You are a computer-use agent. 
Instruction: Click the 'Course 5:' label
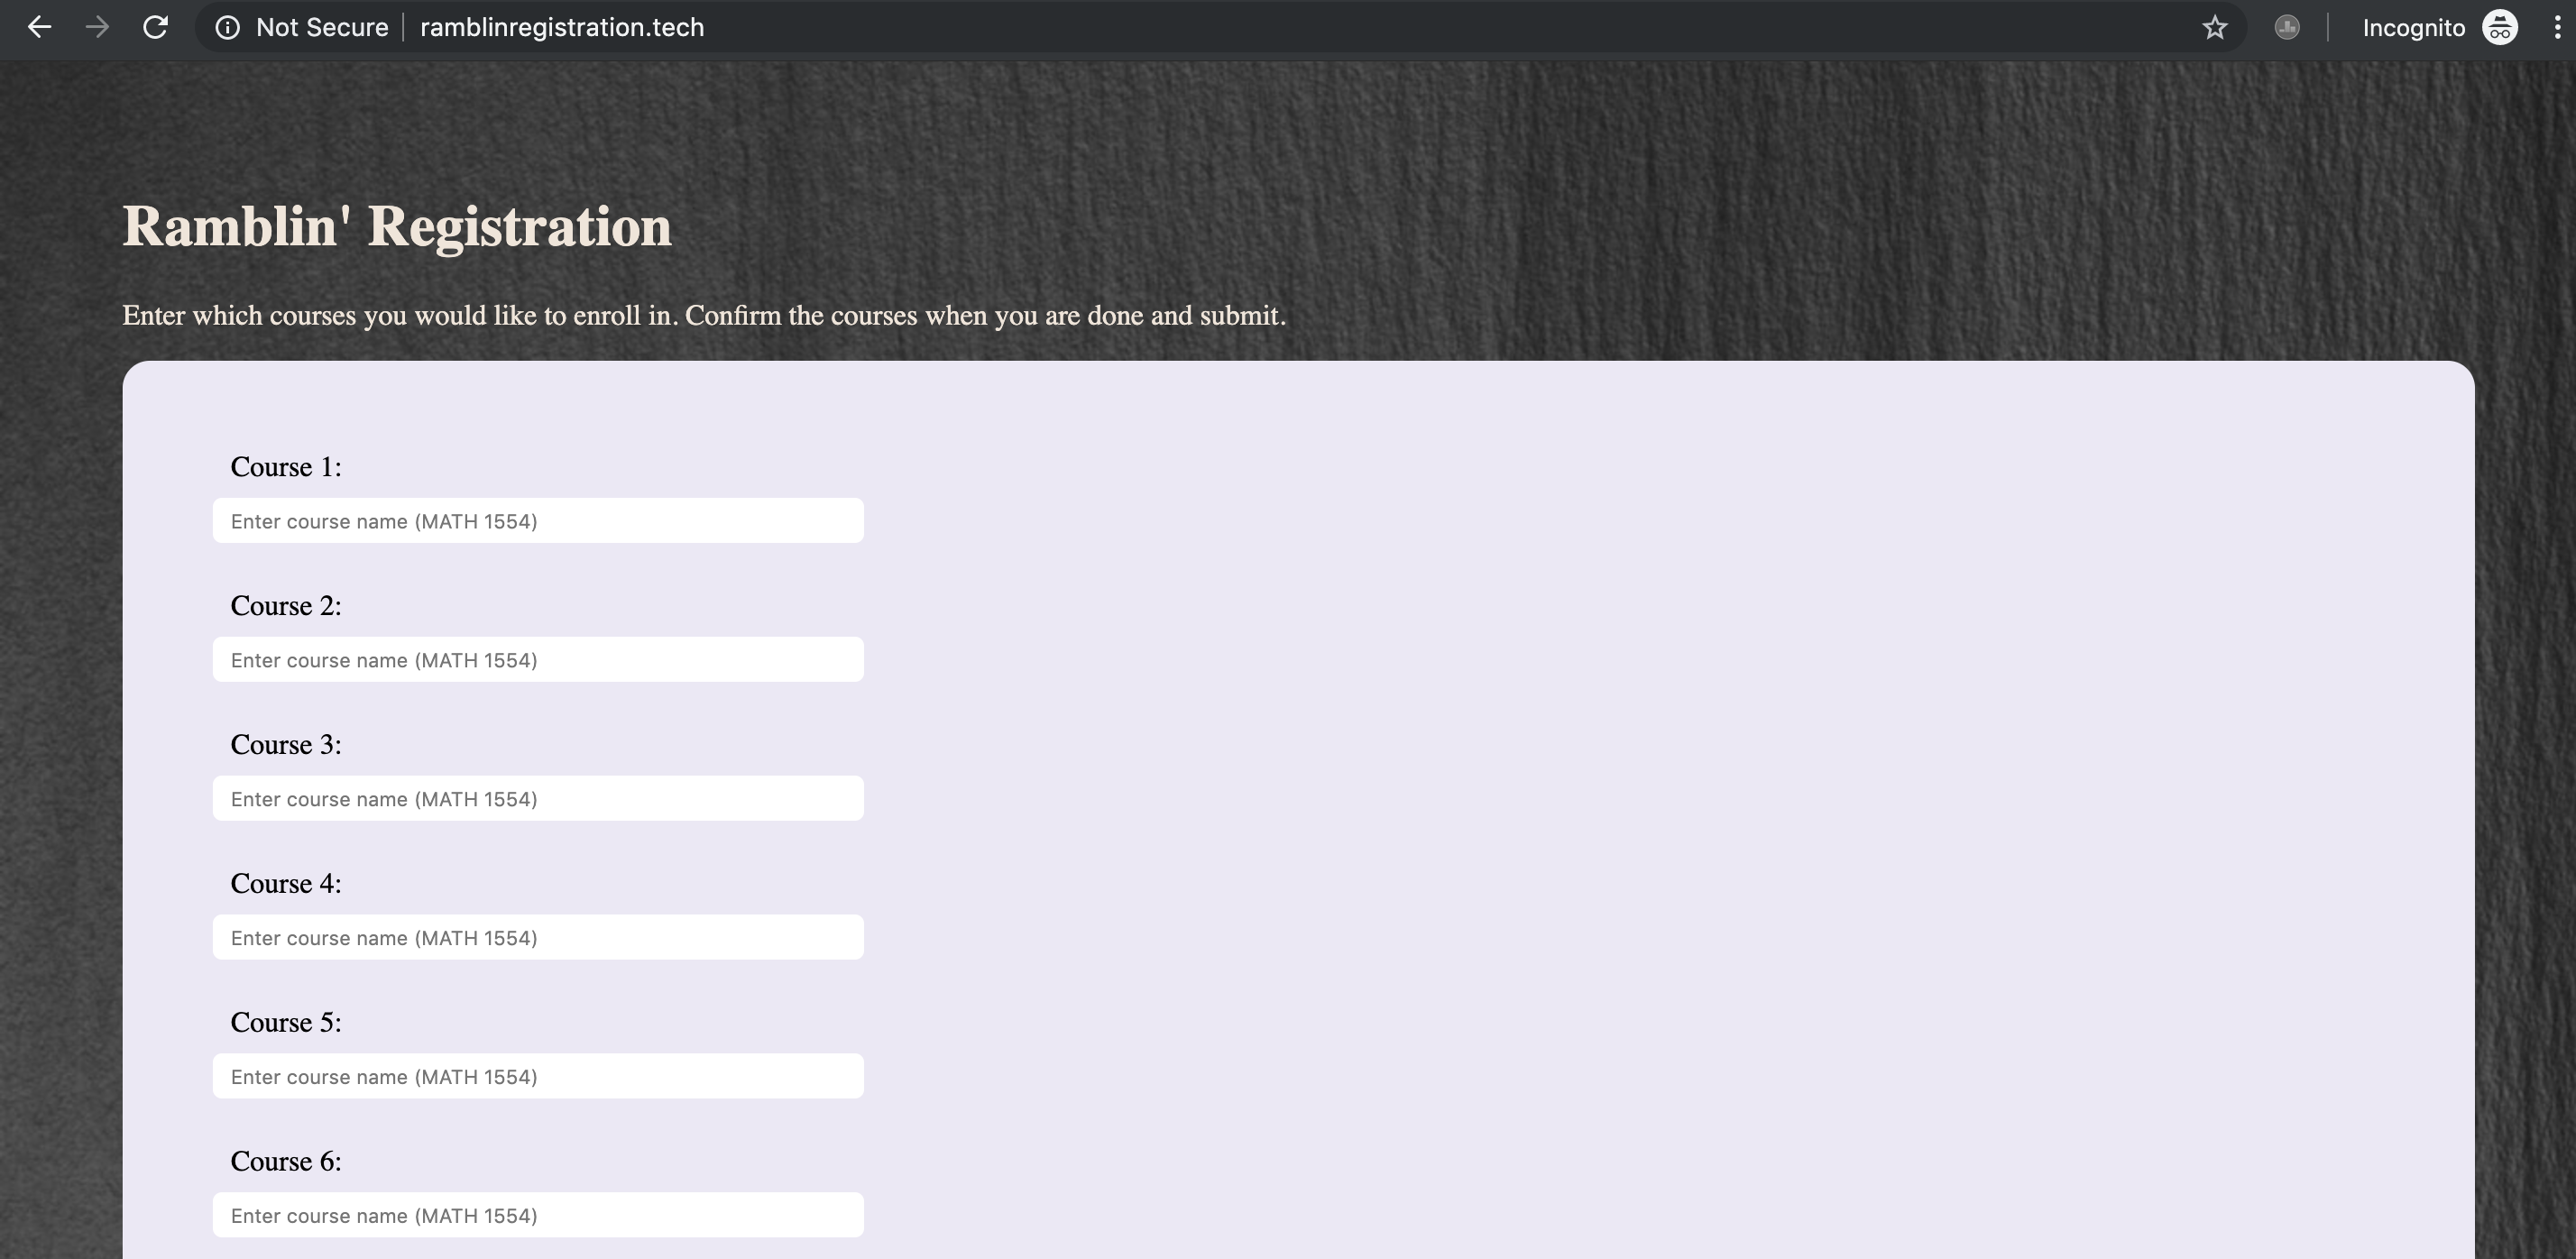point(286,1022)
